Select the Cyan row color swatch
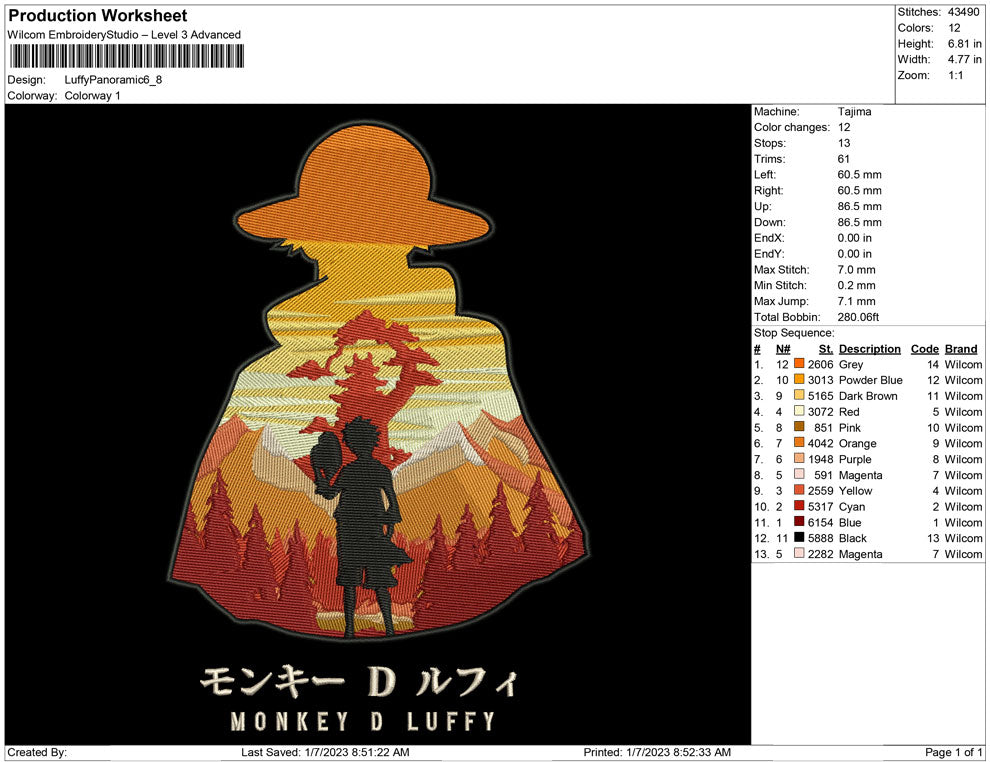 point(799,506)
